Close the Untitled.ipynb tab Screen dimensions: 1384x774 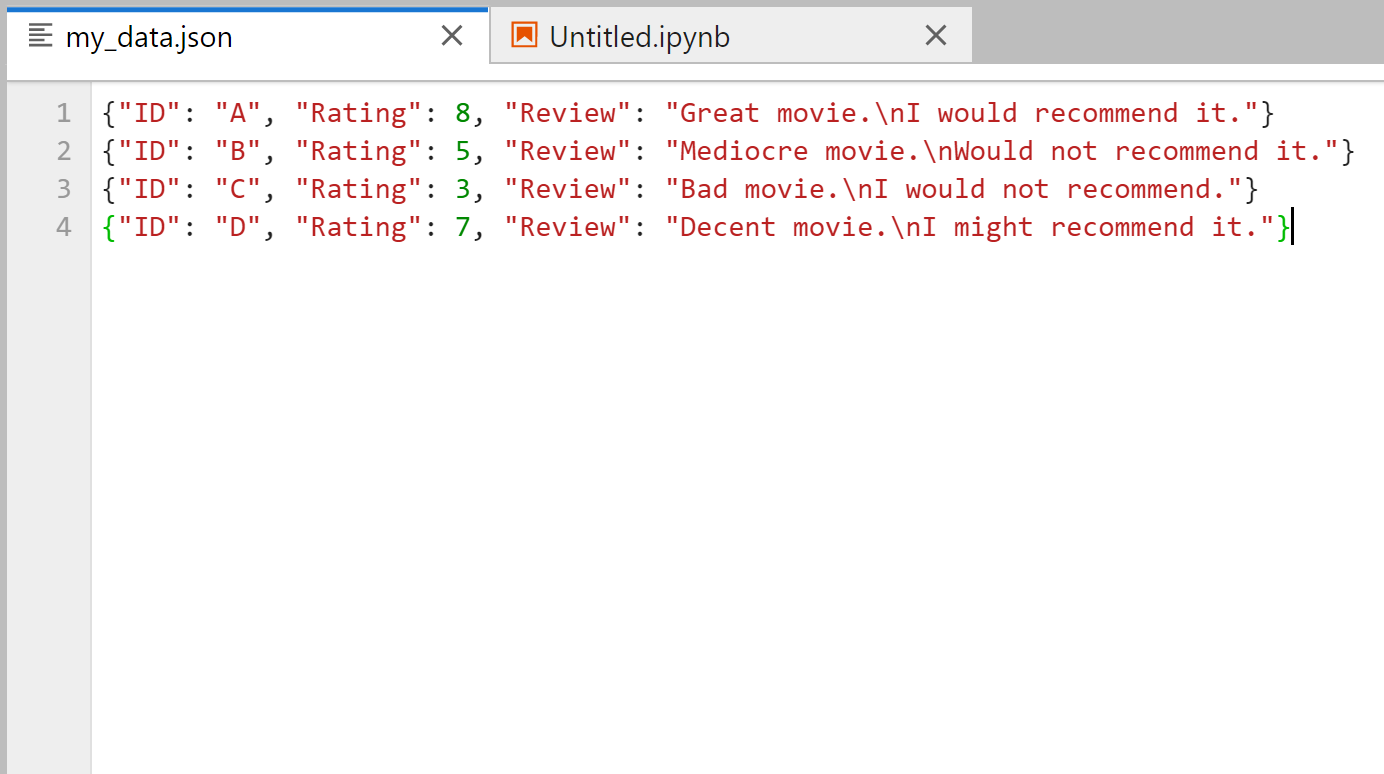coord(936,34)
